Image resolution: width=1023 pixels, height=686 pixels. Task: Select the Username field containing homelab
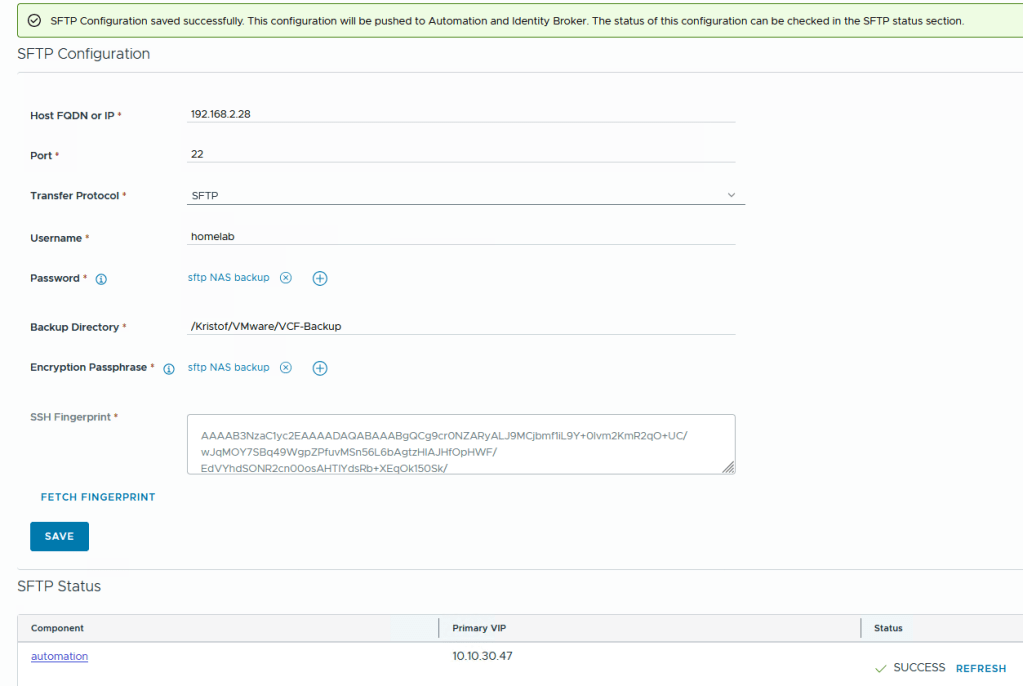click(460, 237)
